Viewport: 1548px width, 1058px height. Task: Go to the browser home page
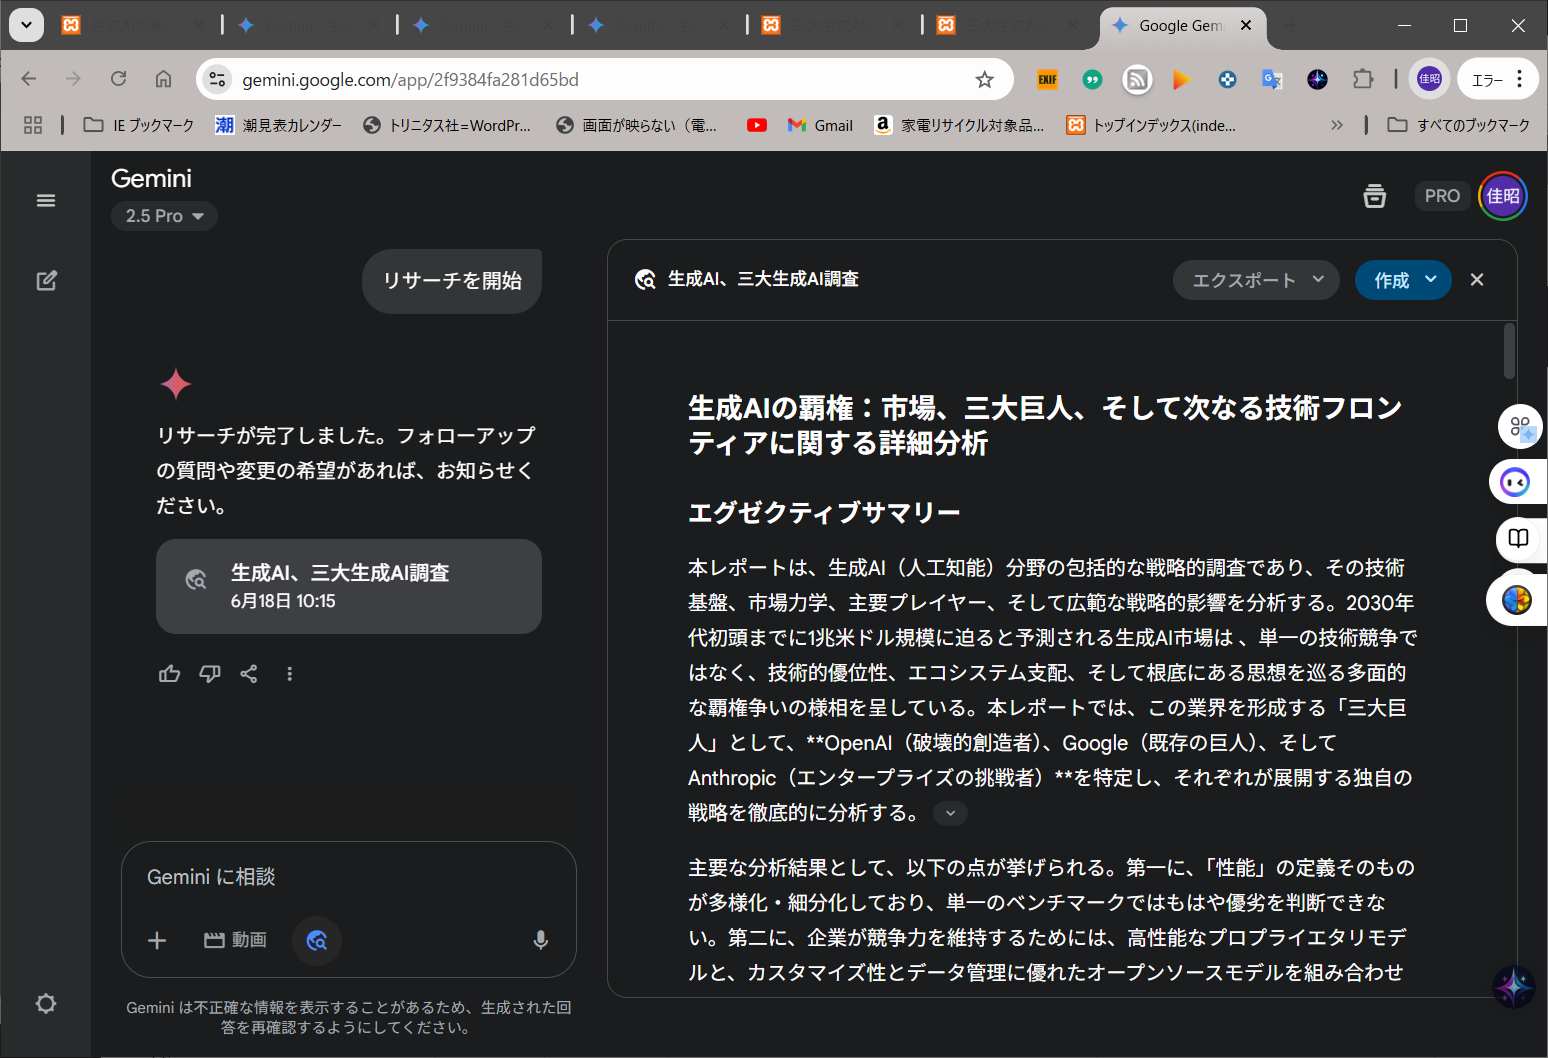point(163,79)
